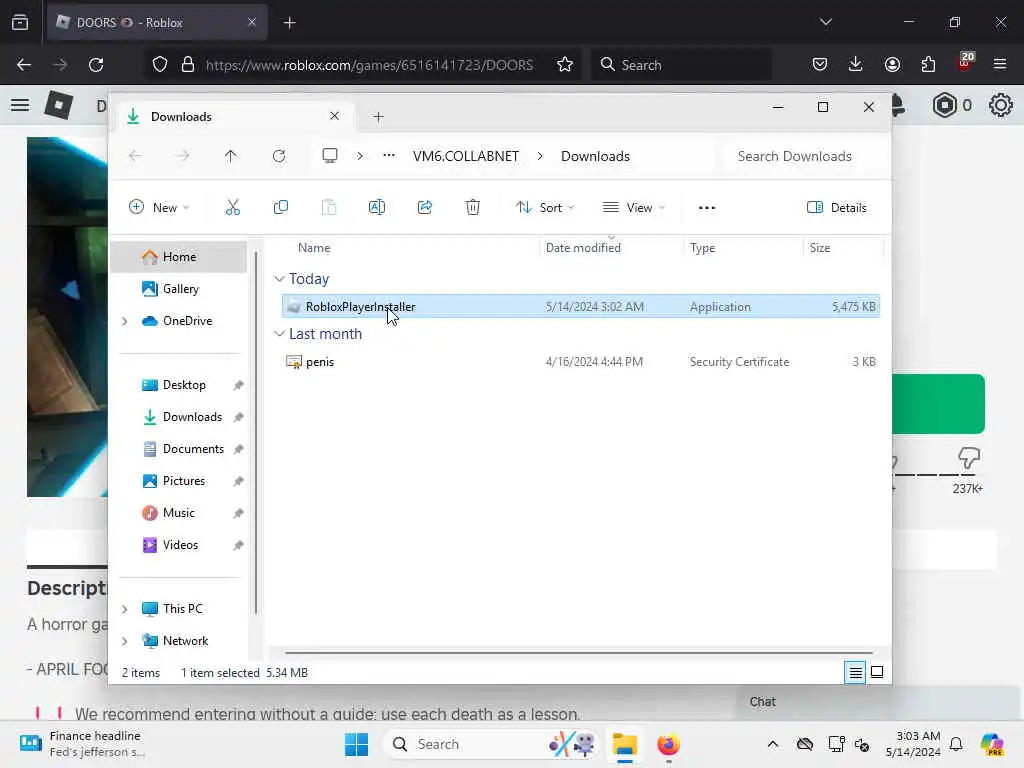Select the RobloxPlayerInstaller file
This screenshot has width=1024, height=768.
pyautogui.click(x=581, y=306)
